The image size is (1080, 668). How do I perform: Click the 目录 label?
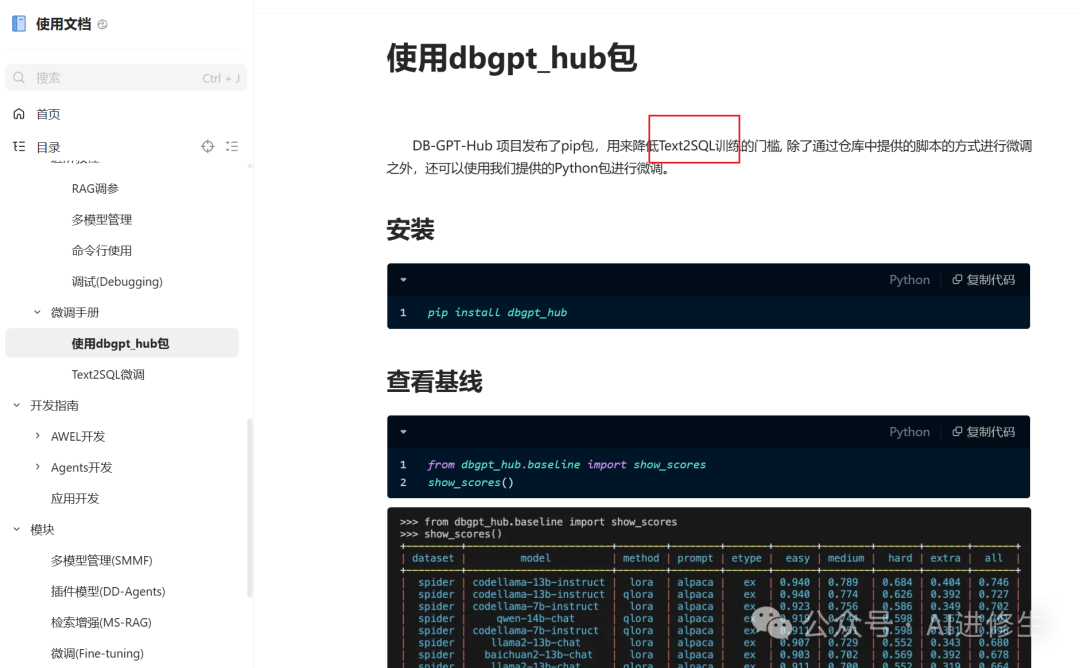coord(48,147)
